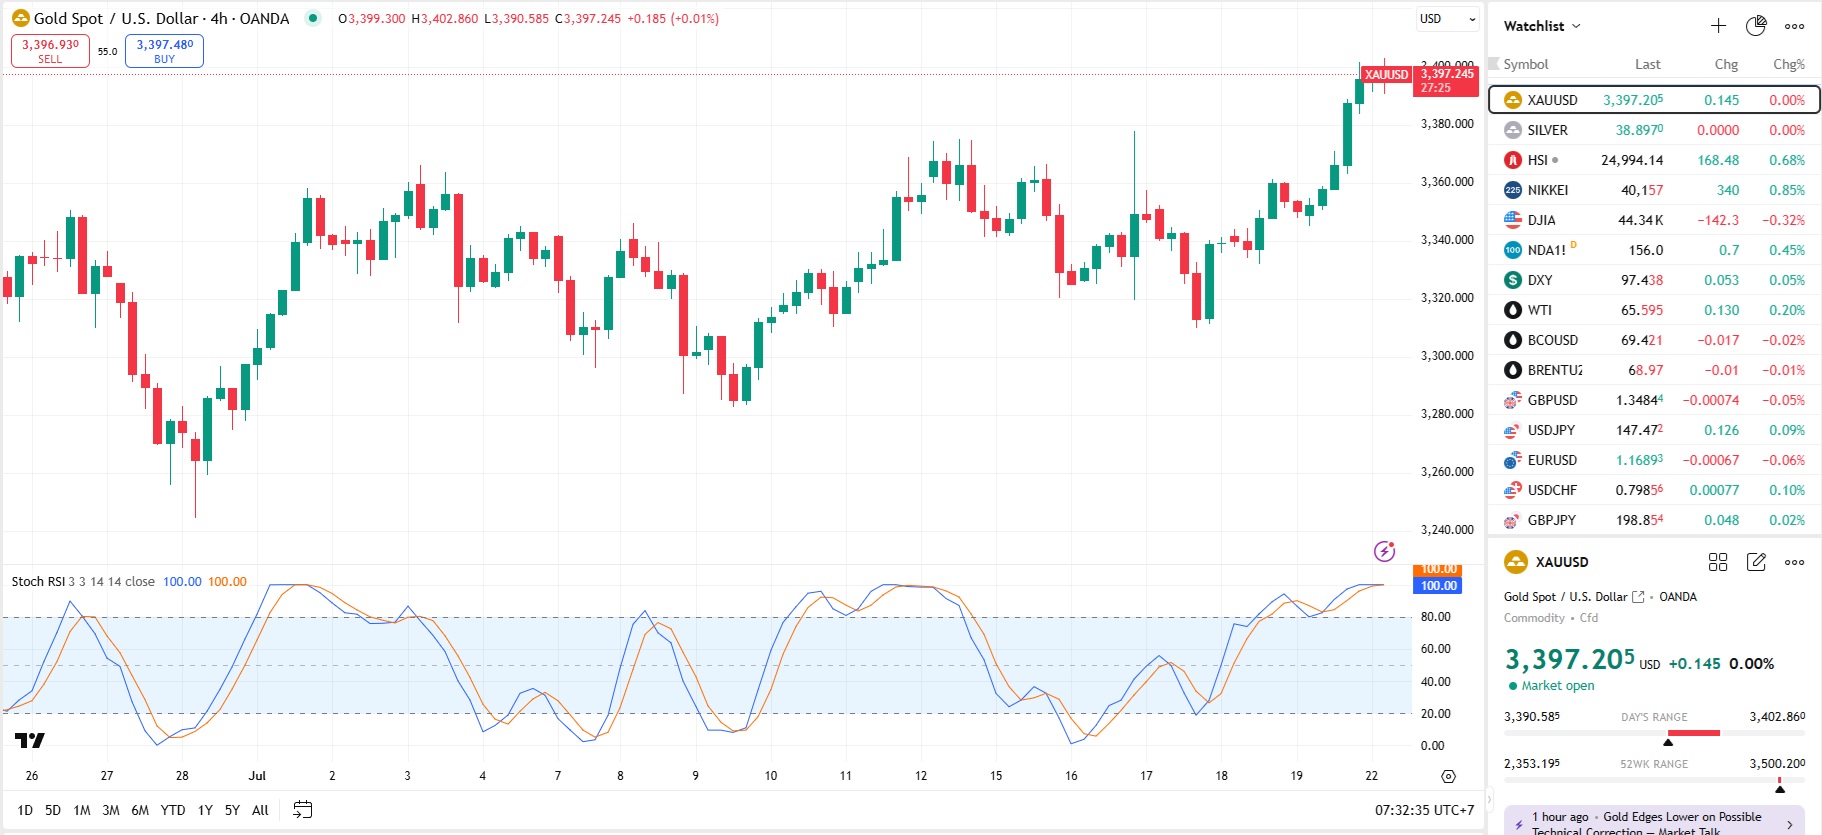
Task: Switch to the YTD time range
Action: click(173, 810)
